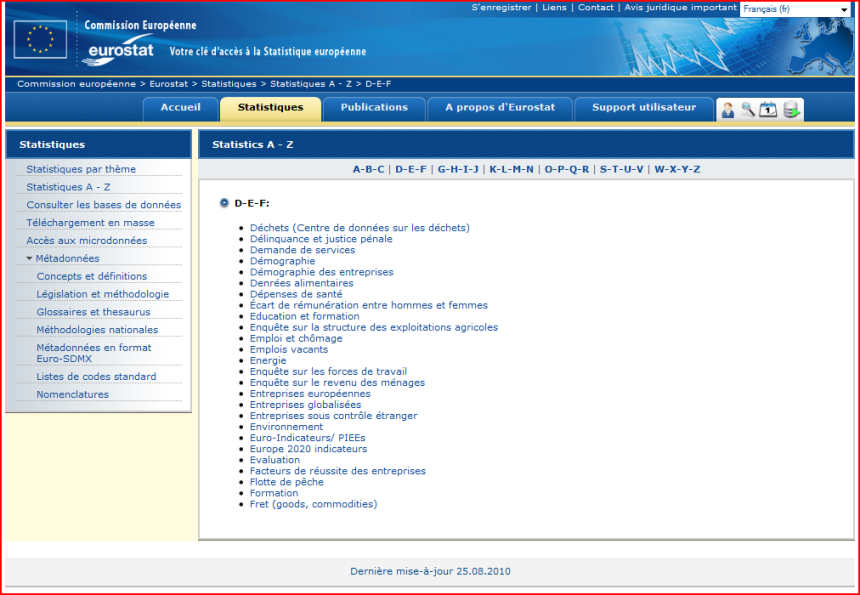
Task: Open Enquête sur la structure des exploitations agricoles
Action: (374, 327)
